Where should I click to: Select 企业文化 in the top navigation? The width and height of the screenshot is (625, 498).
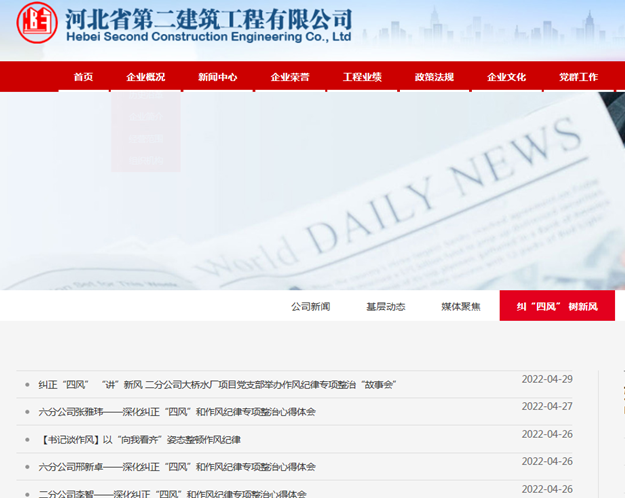(506, 77)
